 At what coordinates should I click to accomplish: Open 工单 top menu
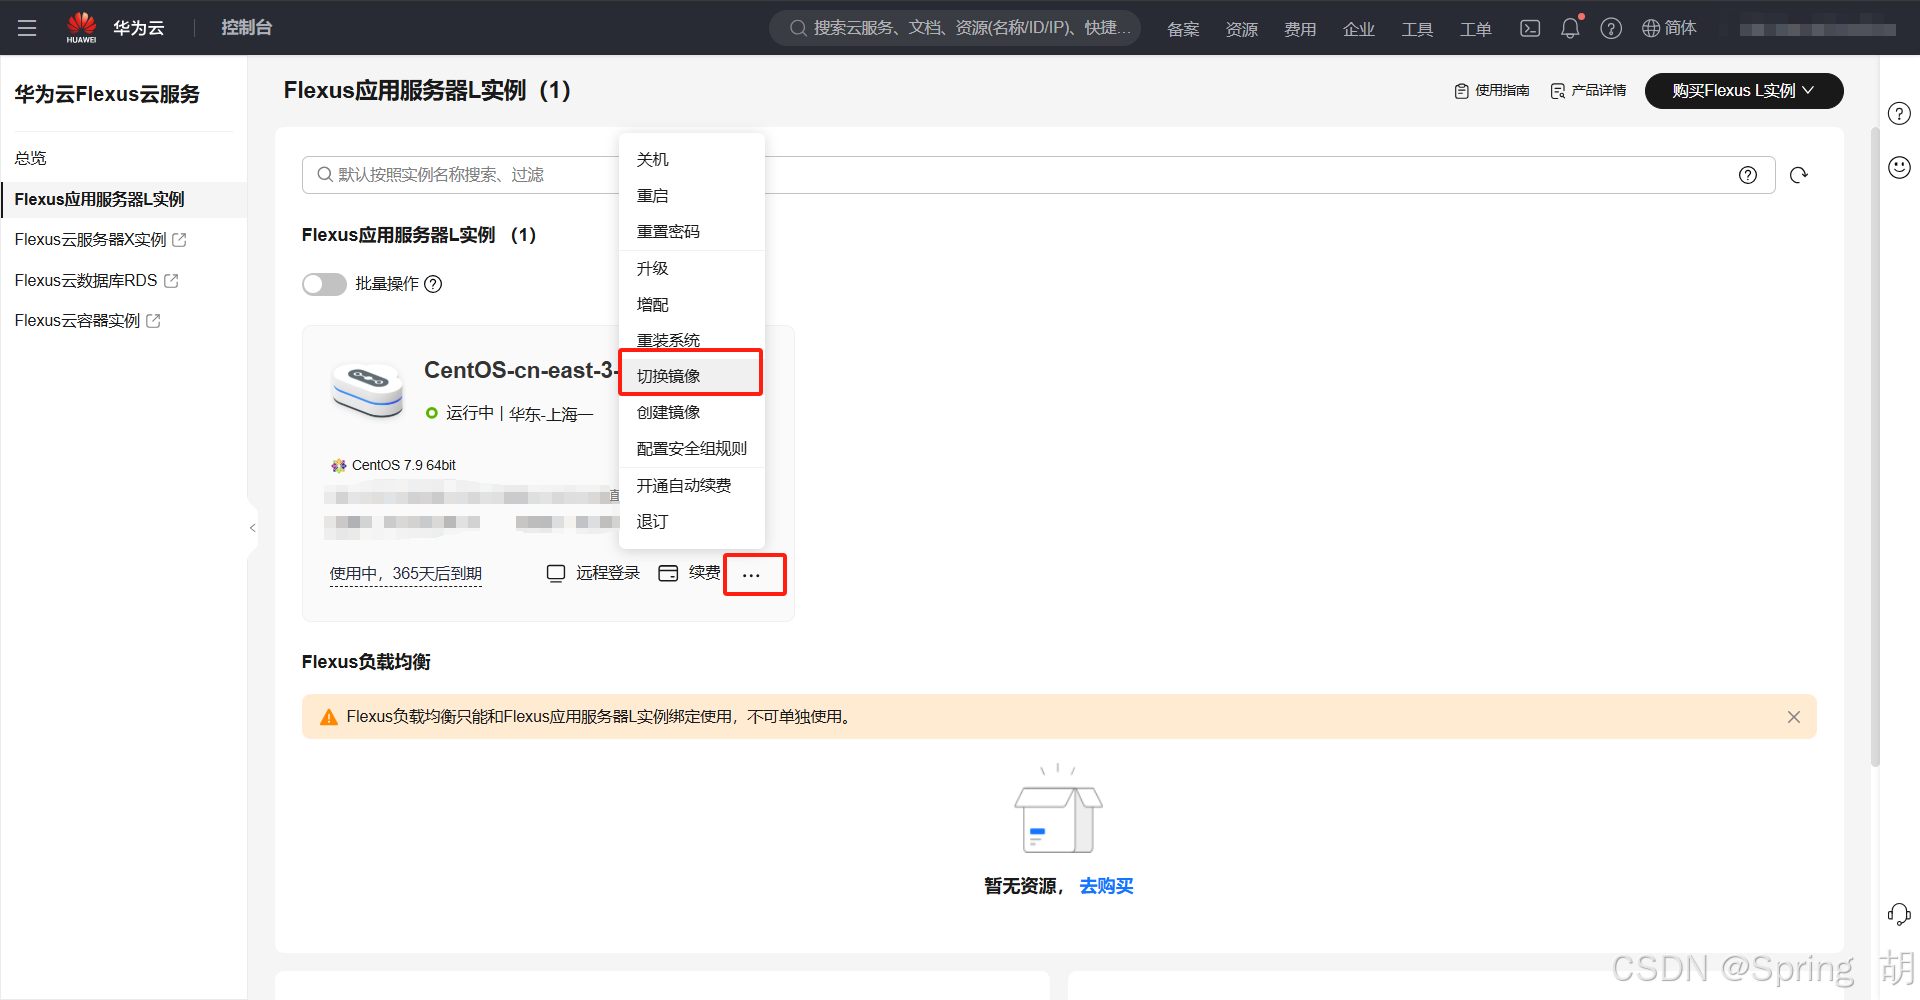(x=1475, y=29)
